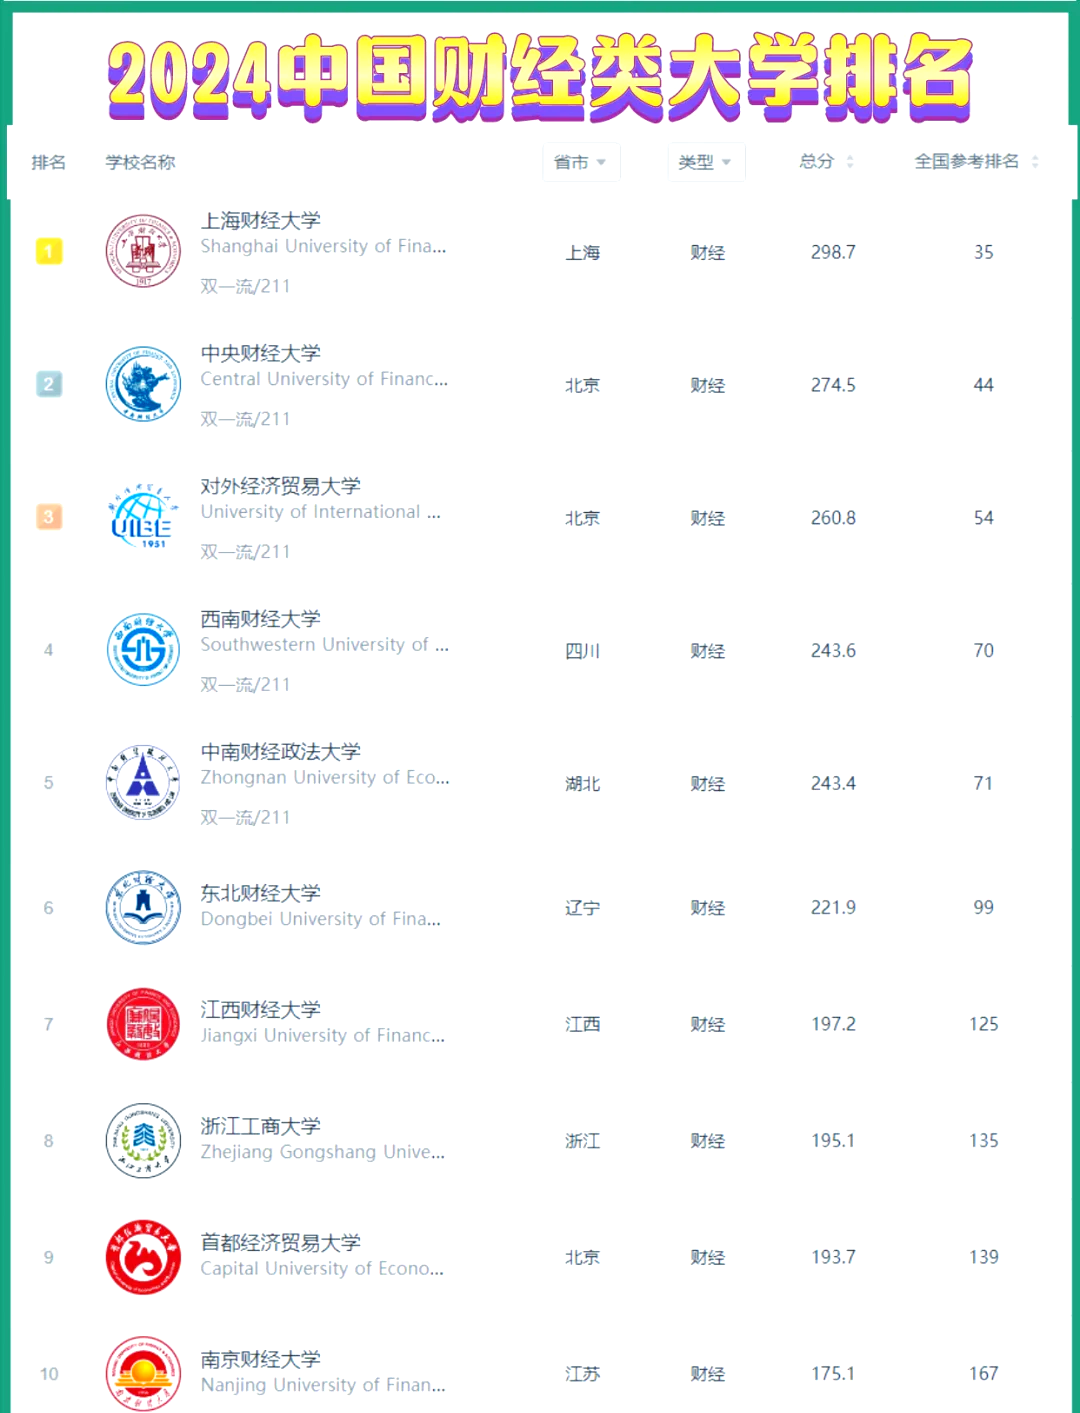
Task: Click English name Nanjing University of Finan...
Action: 323,1385
